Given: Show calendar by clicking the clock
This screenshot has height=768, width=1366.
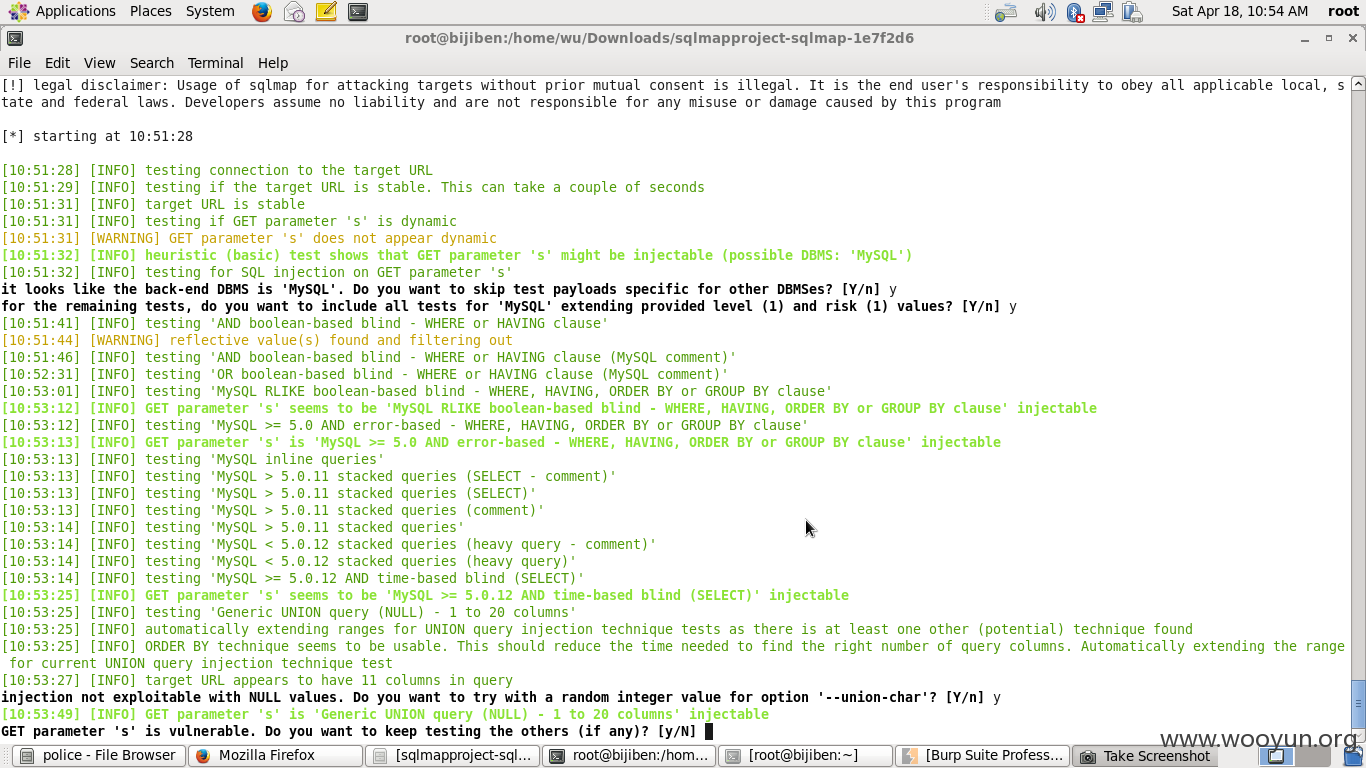Looking at the screenshot, I should 1240,11.
